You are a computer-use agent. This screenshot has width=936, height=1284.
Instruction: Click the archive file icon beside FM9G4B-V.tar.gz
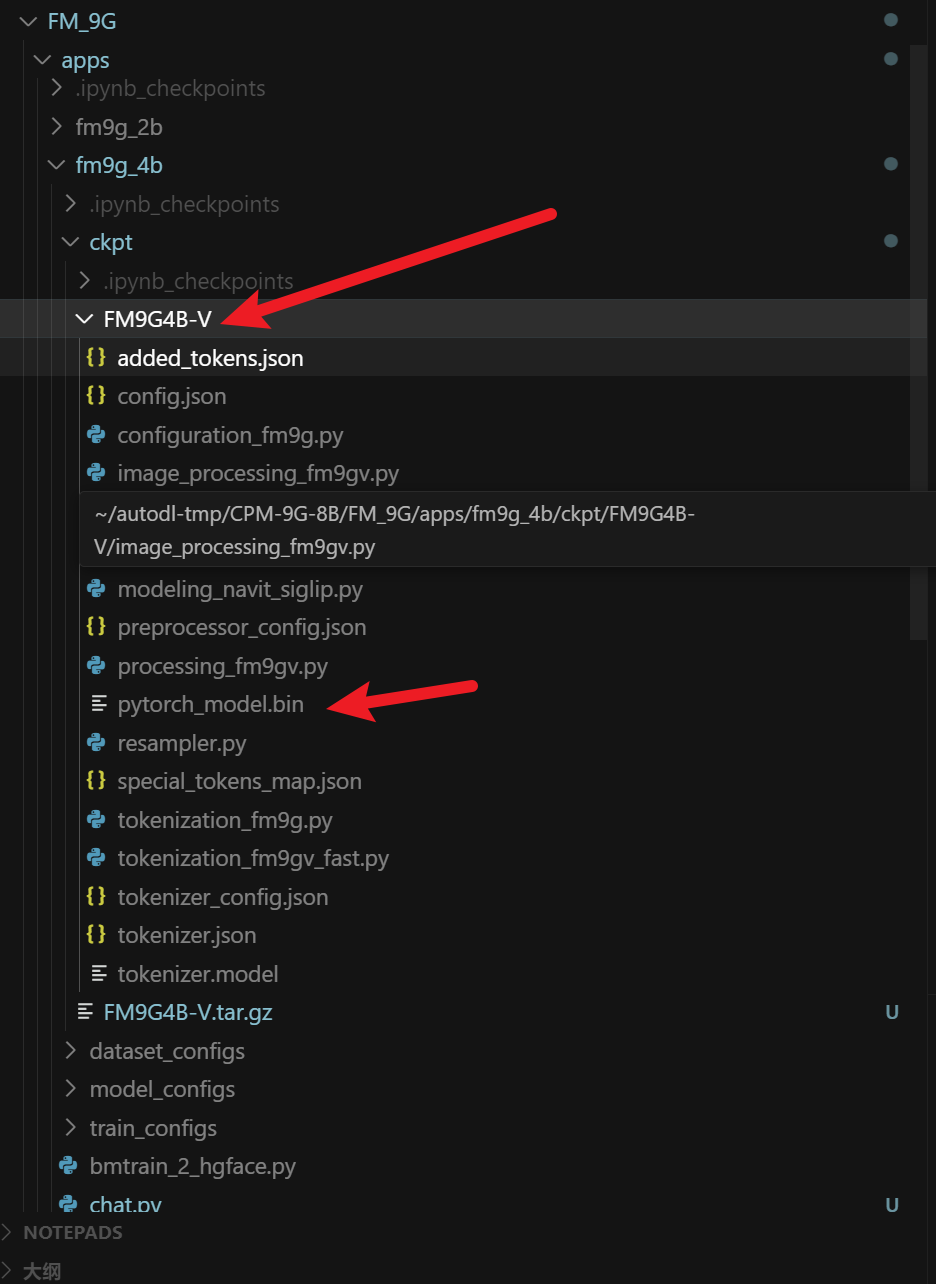pyautogui.click(x=85, y=1012)
